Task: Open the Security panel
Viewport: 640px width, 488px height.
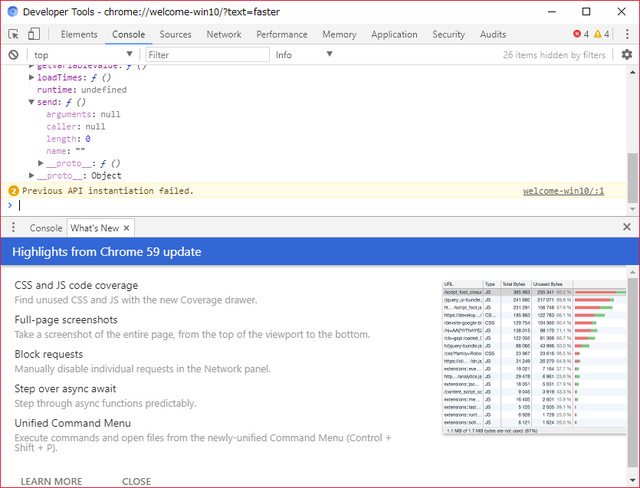Action: click(x=449, y=34)
